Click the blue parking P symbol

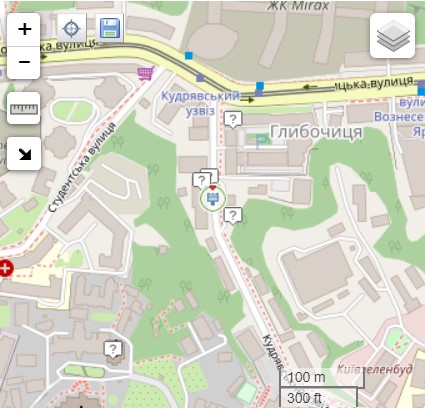pos(261,141)
